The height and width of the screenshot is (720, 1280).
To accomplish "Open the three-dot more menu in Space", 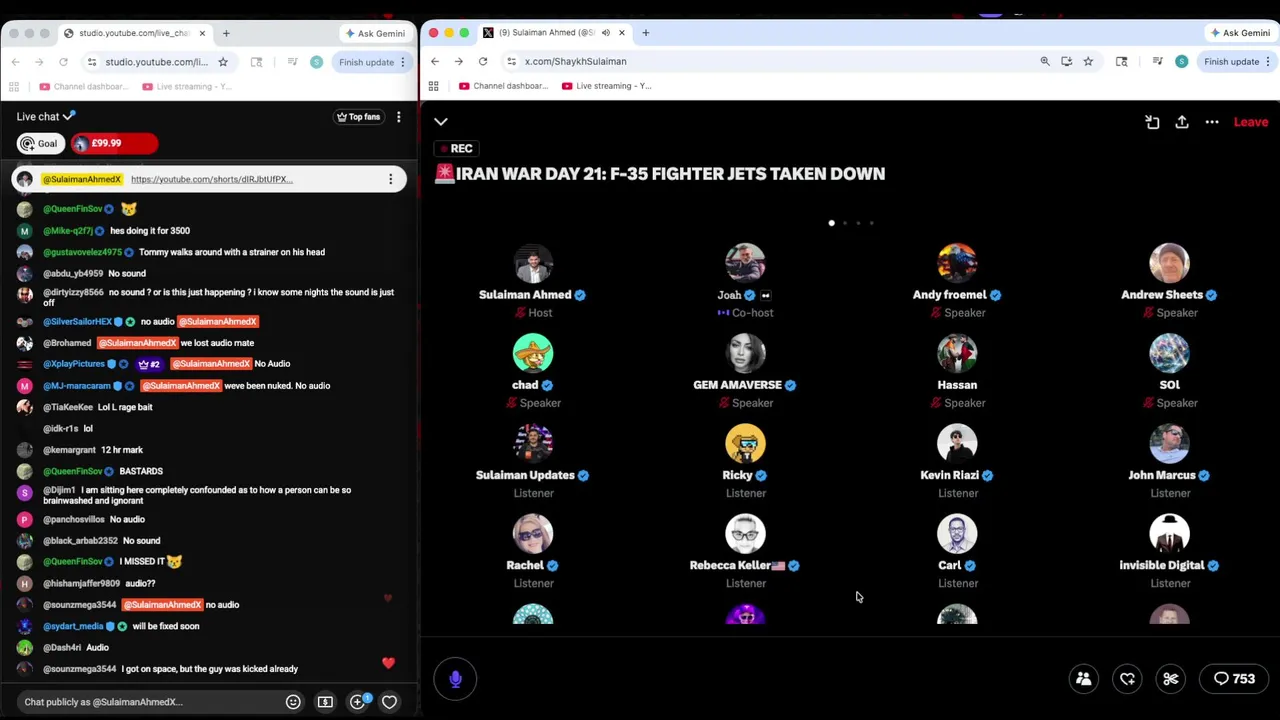I will (x=1212, y=122).
